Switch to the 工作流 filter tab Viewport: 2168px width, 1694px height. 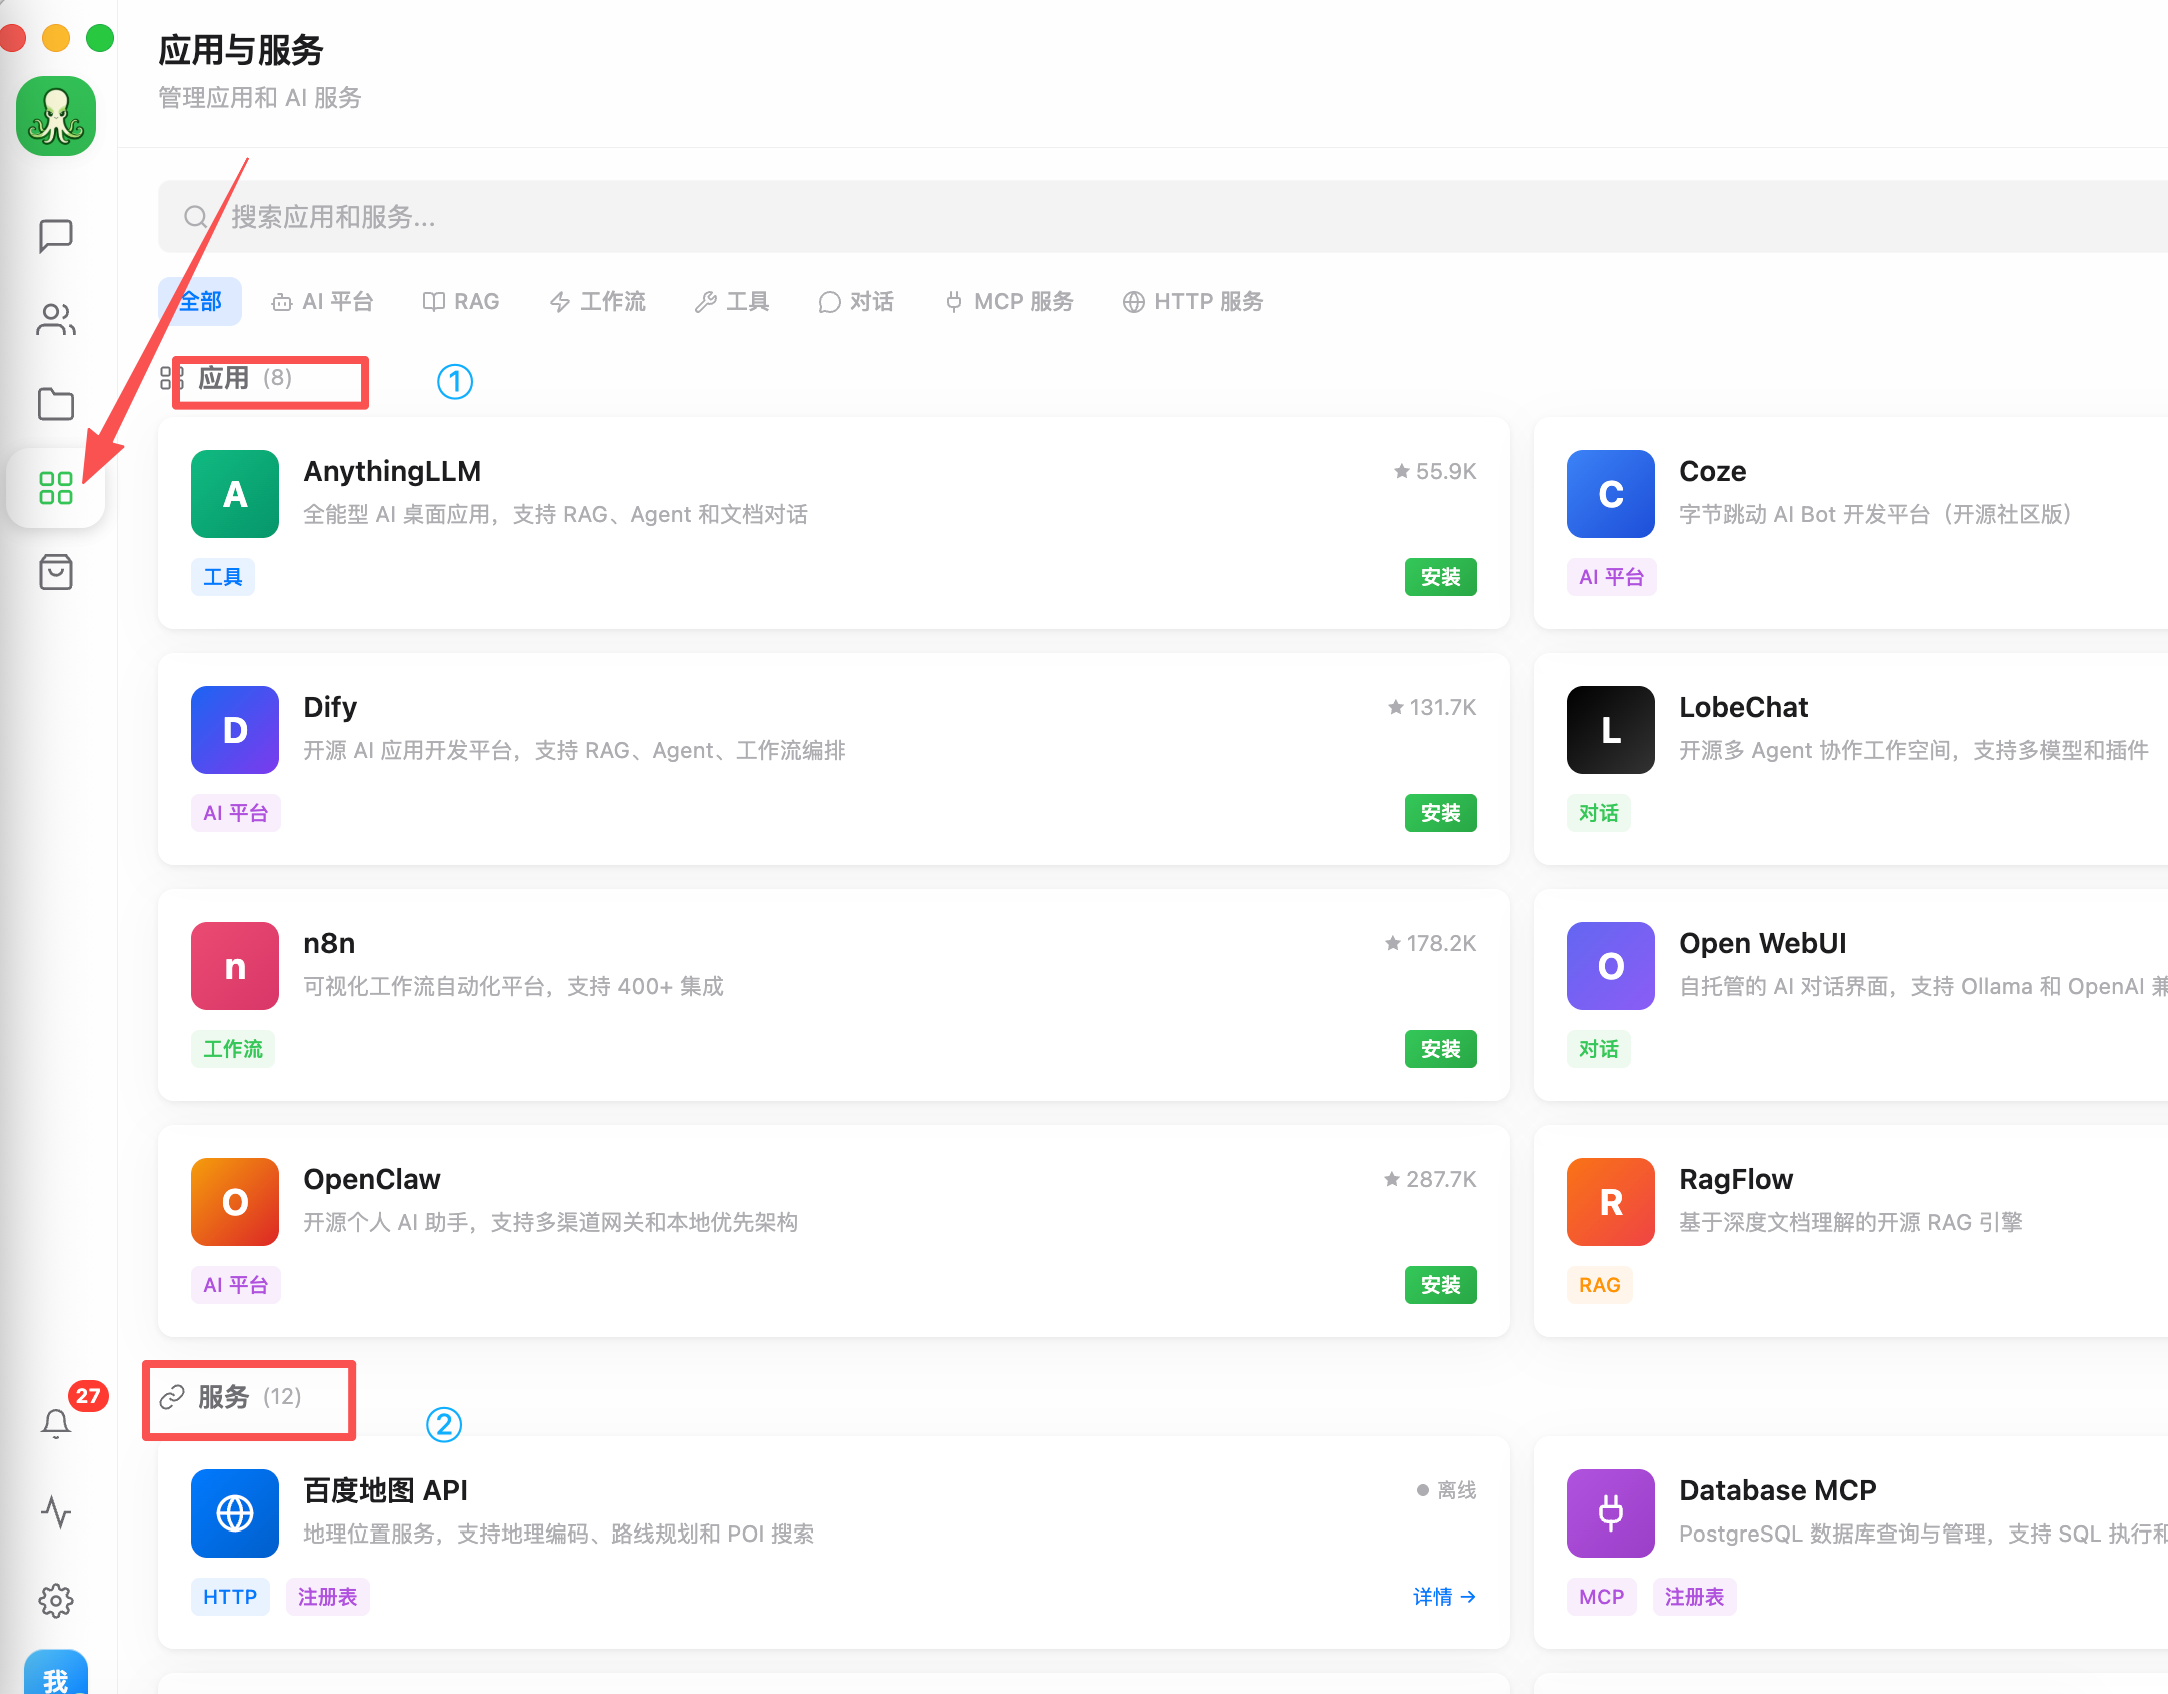(597, 301)
